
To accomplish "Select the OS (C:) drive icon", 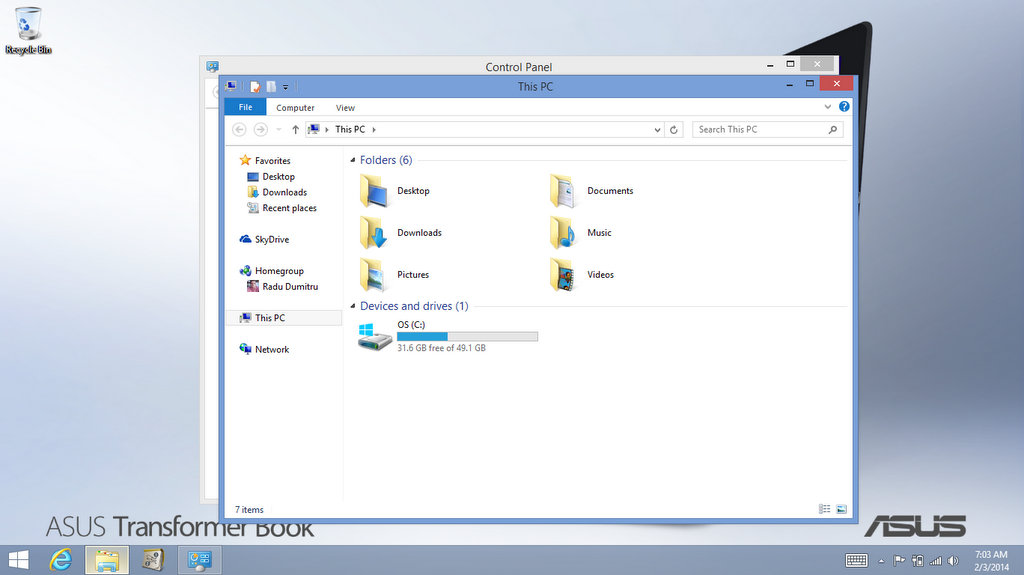I will [375, 336].
